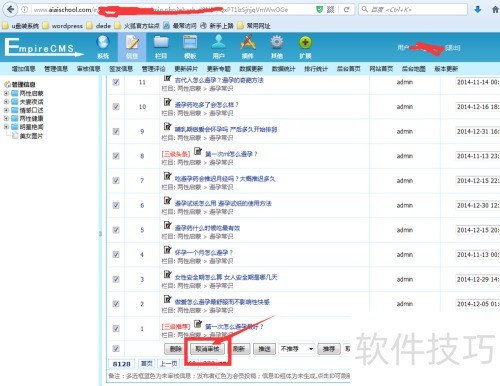Select the 美女图片 tree item

pos(31,136)
